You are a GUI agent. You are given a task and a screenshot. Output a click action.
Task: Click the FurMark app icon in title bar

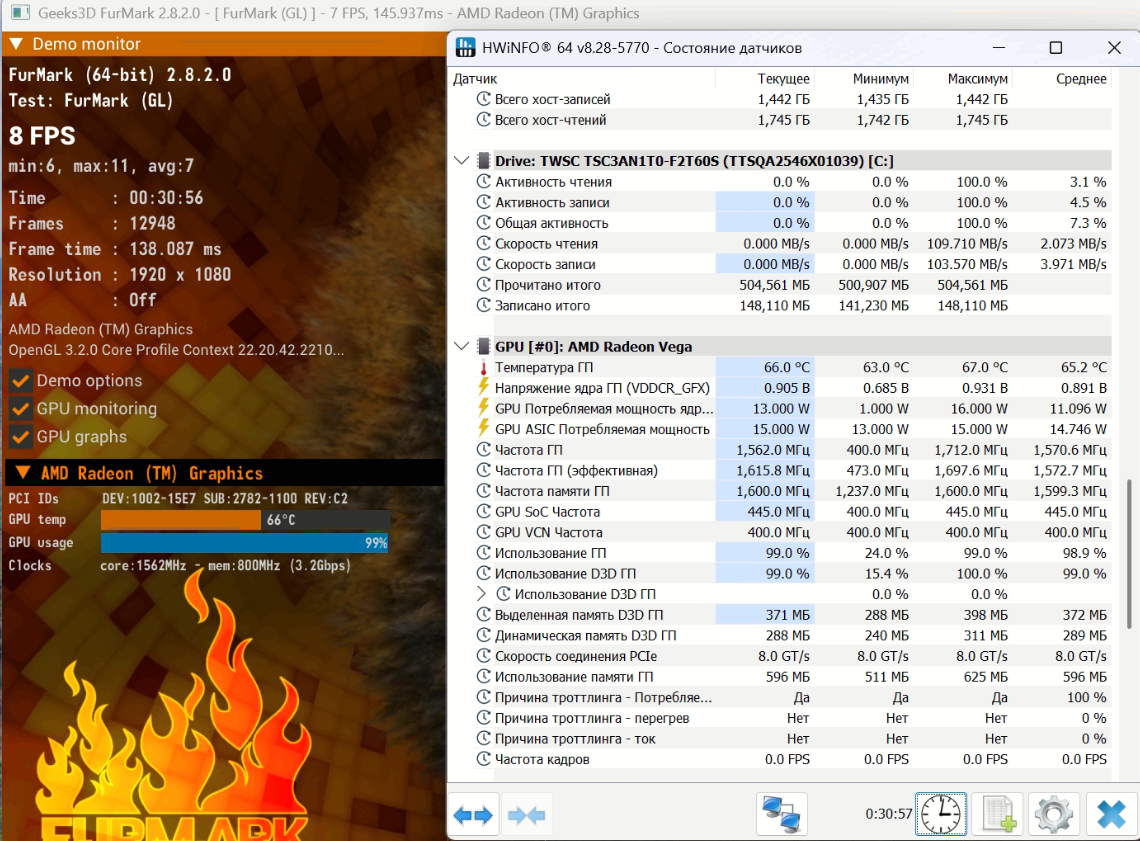tap(21, 12)
